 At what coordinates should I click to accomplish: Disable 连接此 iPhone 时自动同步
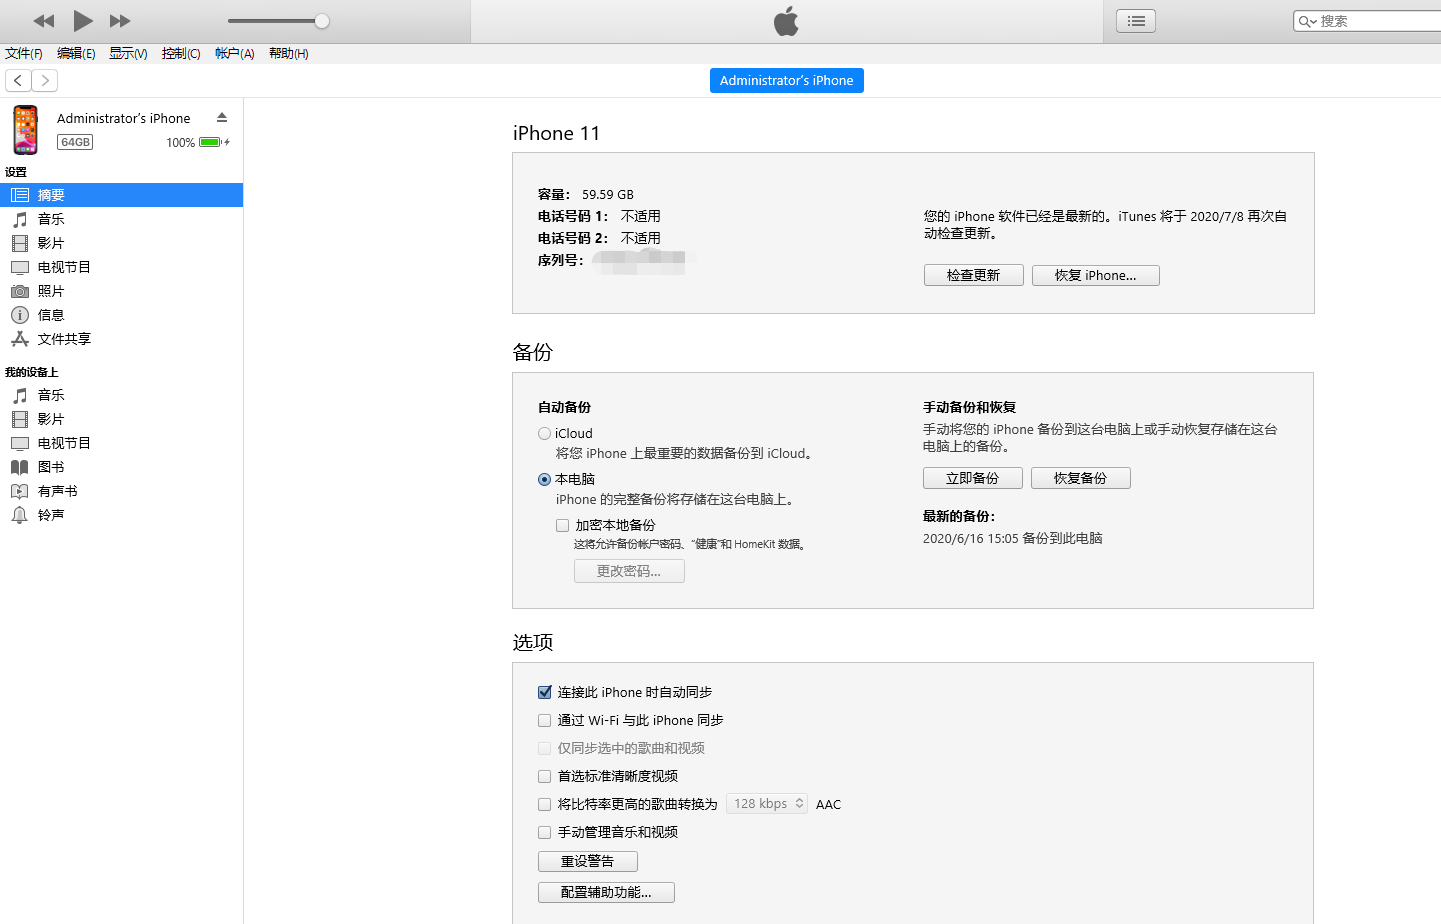(544, 692)
